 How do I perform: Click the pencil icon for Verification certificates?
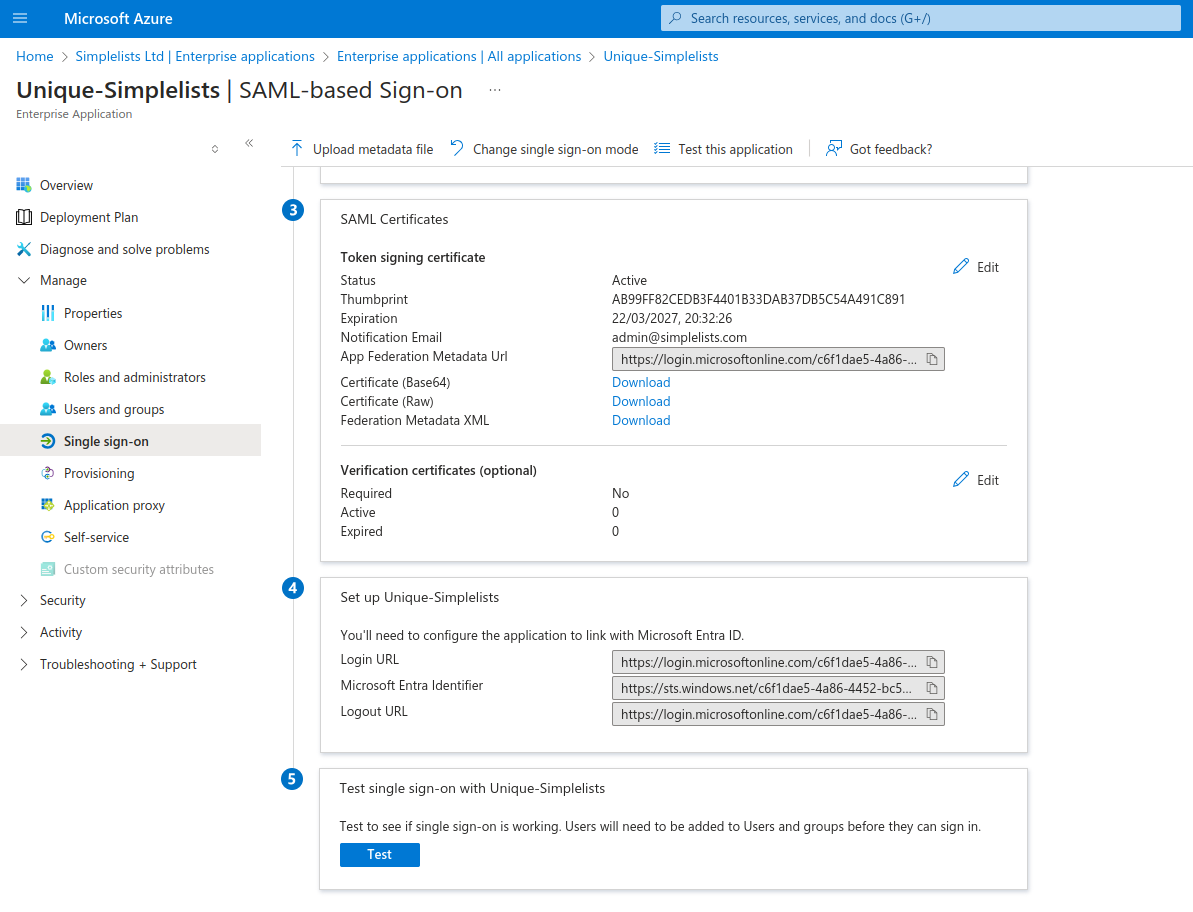[x=961, y=479]
